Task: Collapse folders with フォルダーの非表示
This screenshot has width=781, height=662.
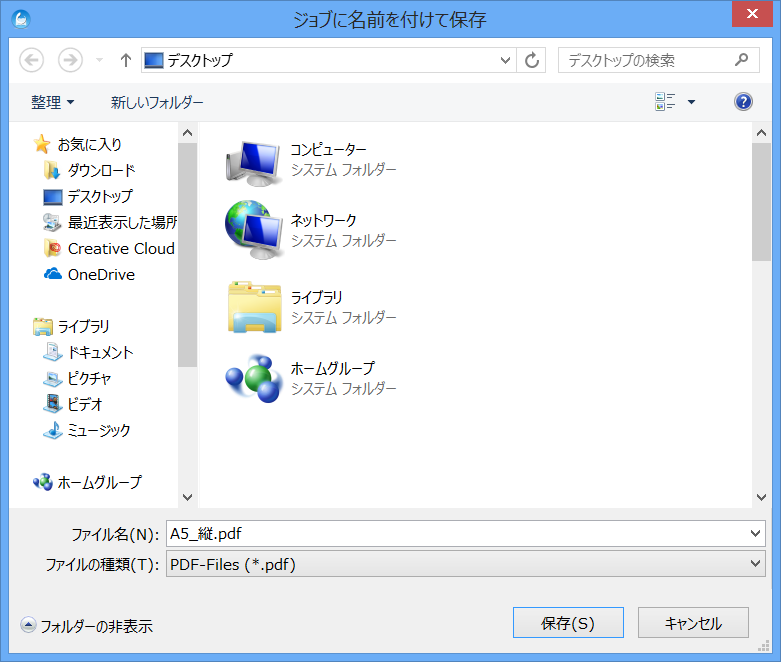Action: [87, 626]
